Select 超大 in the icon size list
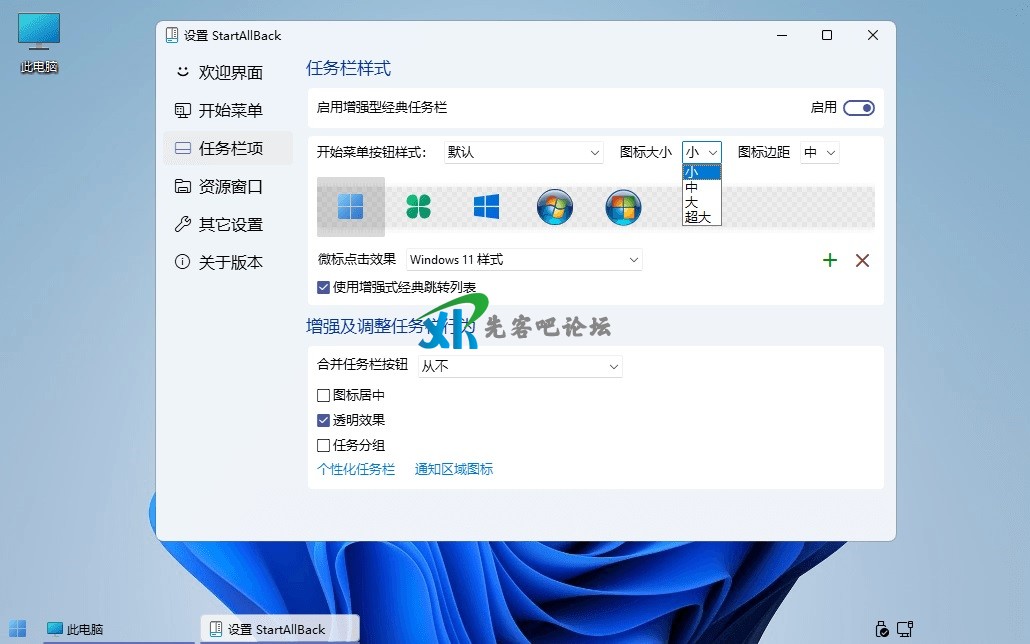Image resolution: width=1030 pixels, height=644 pixels. click(698, 217)
